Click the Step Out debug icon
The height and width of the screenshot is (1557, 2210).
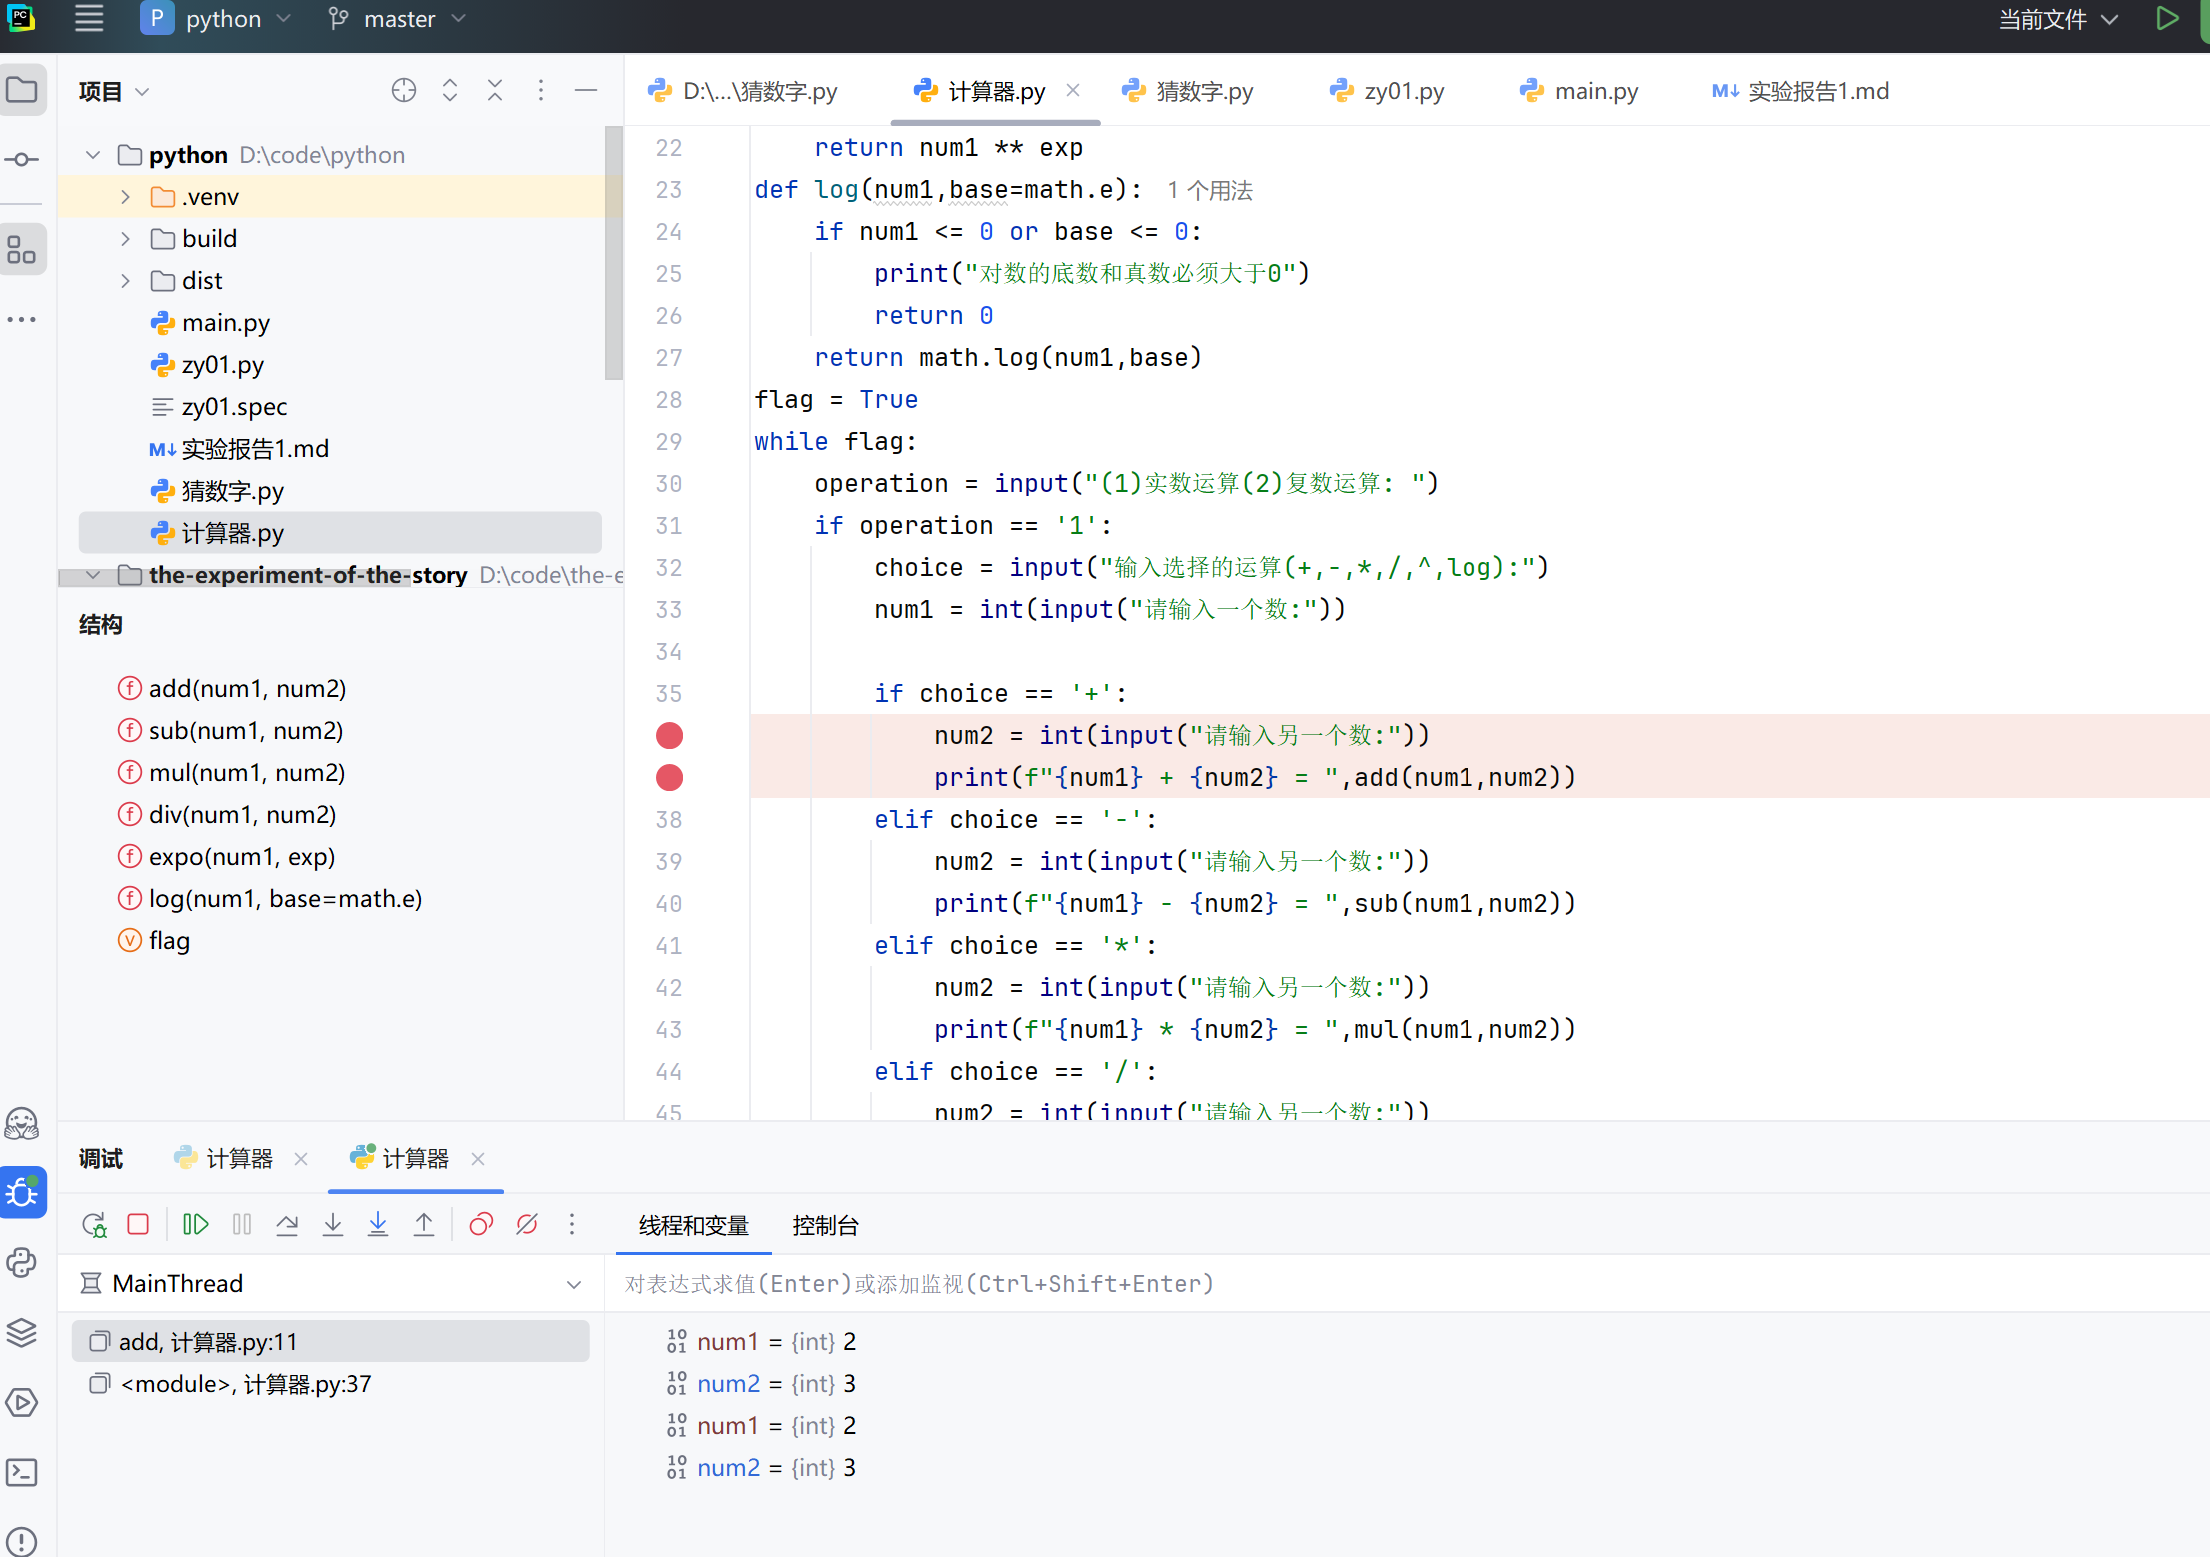424,1225
